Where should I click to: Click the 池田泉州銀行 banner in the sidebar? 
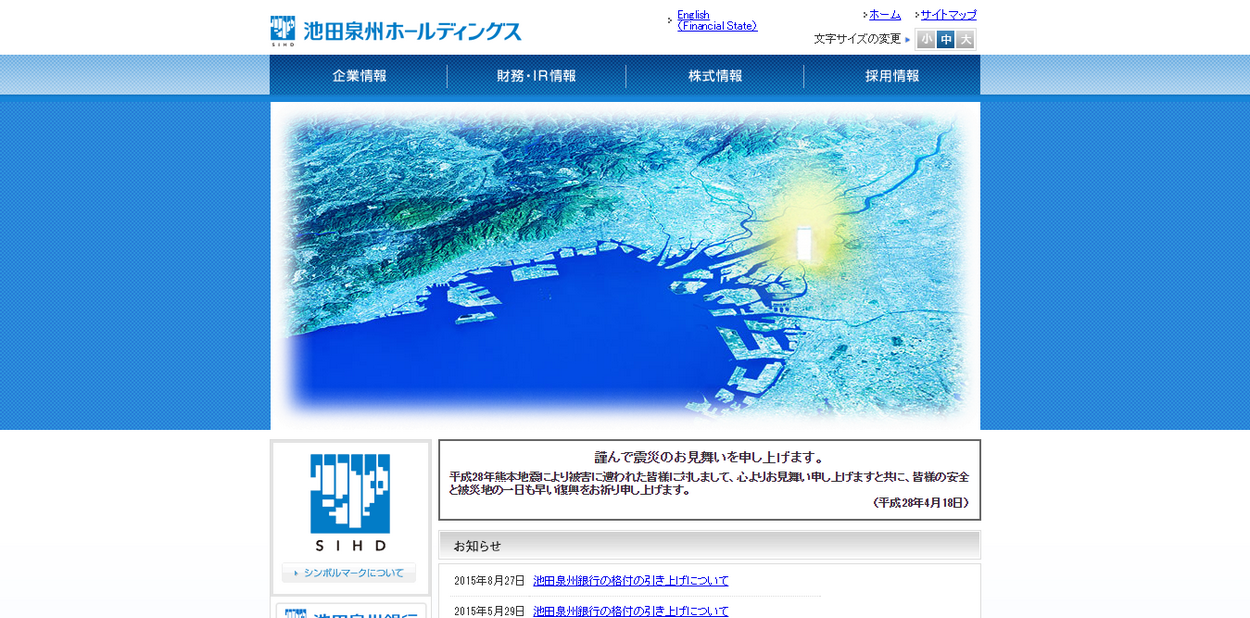(351, 611)
